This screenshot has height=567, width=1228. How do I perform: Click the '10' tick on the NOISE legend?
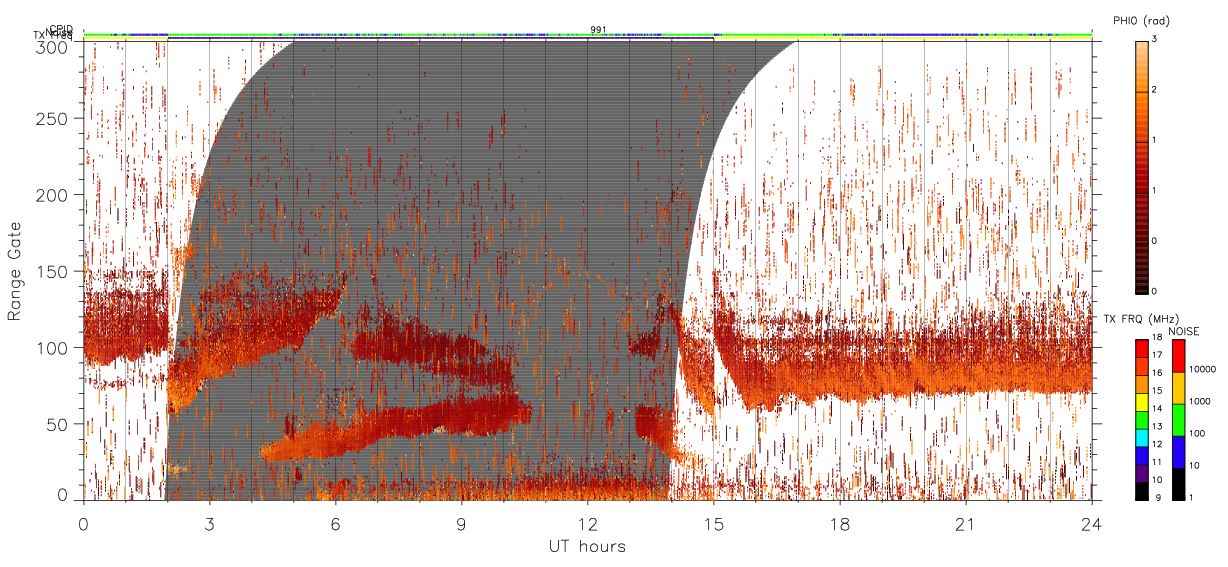(1194, 465)
